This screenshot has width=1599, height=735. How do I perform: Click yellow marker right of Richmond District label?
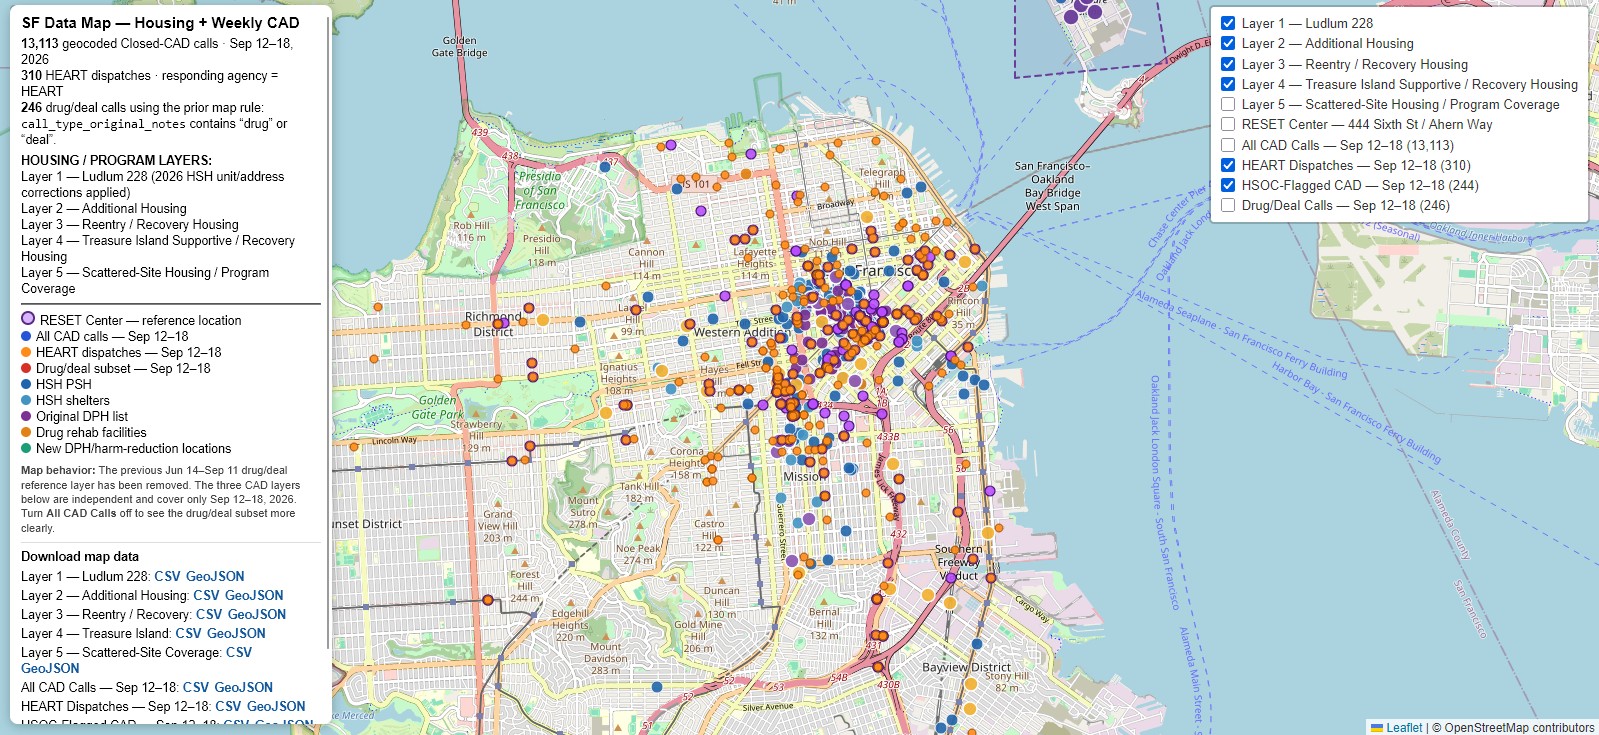(x=542, y=320)
